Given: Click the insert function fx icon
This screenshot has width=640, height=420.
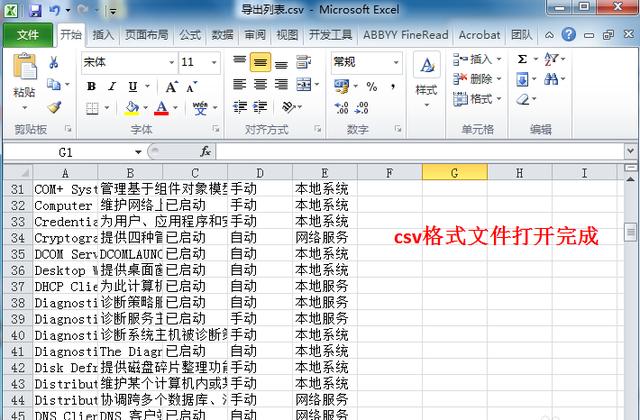Looking at the screenshot, I should pyautogui.click(x=205, y=151).
